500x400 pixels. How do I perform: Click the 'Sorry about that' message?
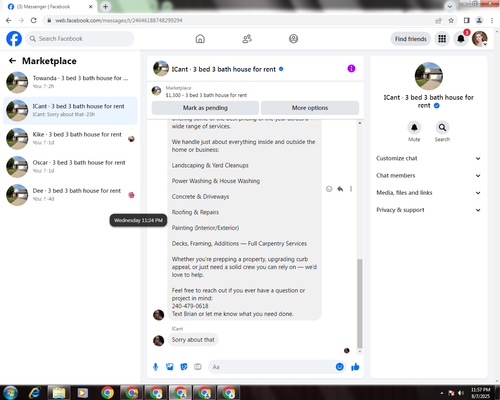coord(193,340)
